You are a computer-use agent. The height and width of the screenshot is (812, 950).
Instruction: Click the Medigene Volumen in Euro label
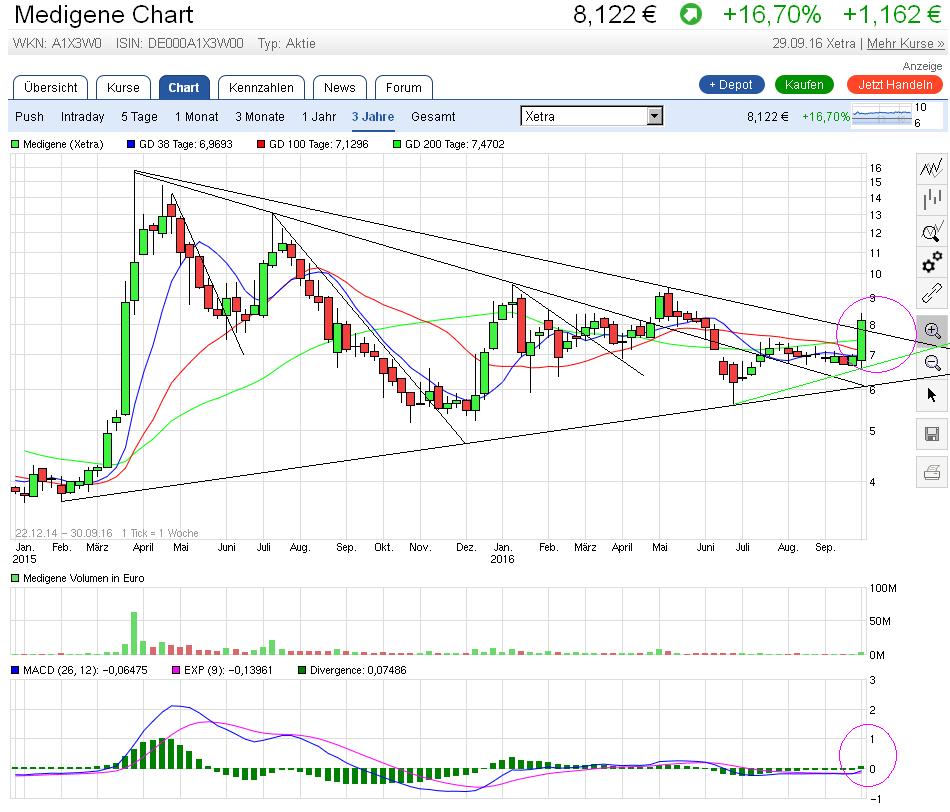pos(84,578)
